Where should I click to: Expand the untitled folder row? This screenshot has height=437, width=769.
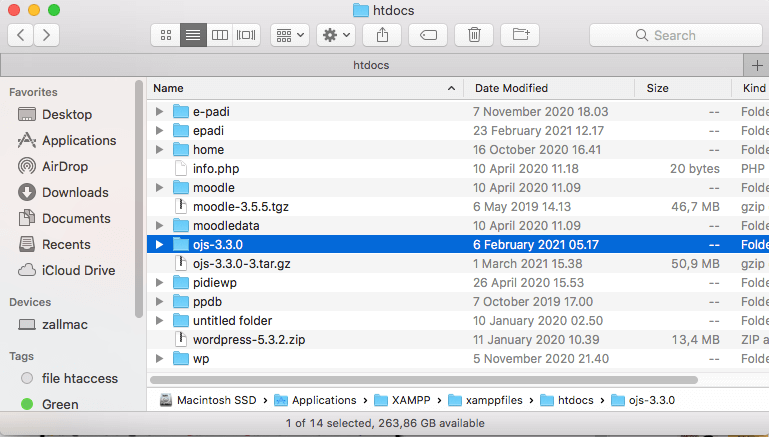[159, 320]
